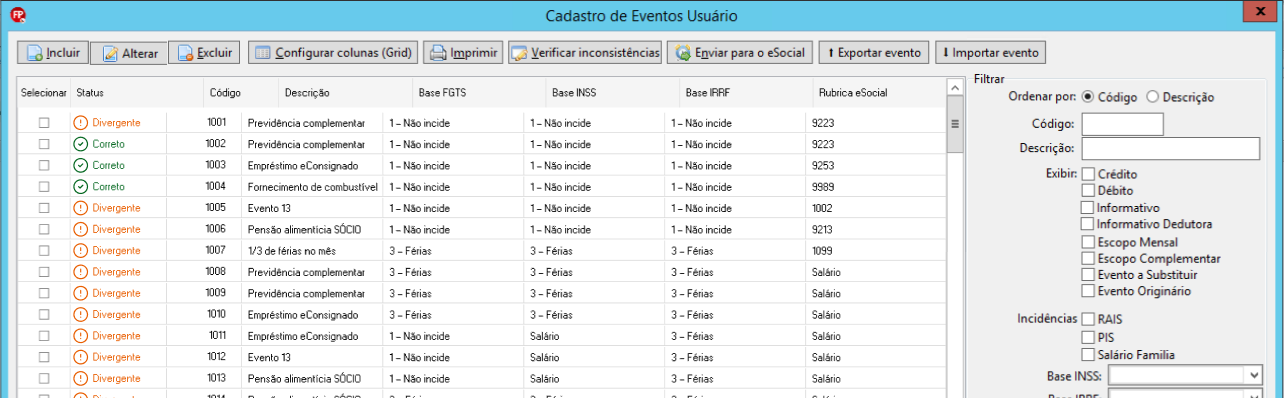Enable the Débito filter checkbox

tap(1088, 190)
